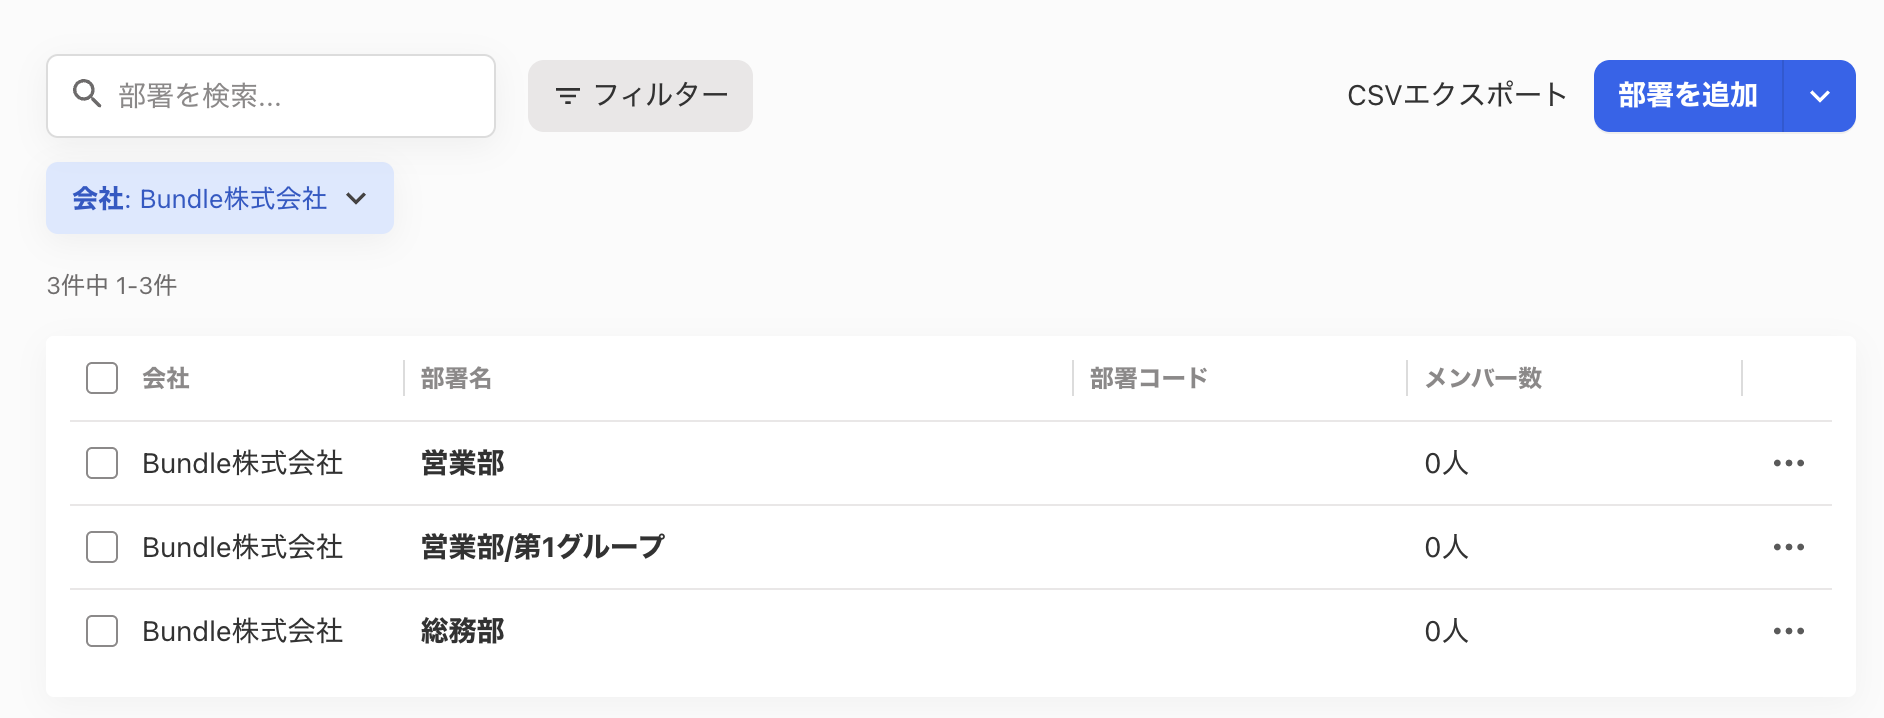Viewport: 1884px width, 718px height.
Task: Expand the 部署を追加 dropdown arrow
Action: coord(1819,96)
